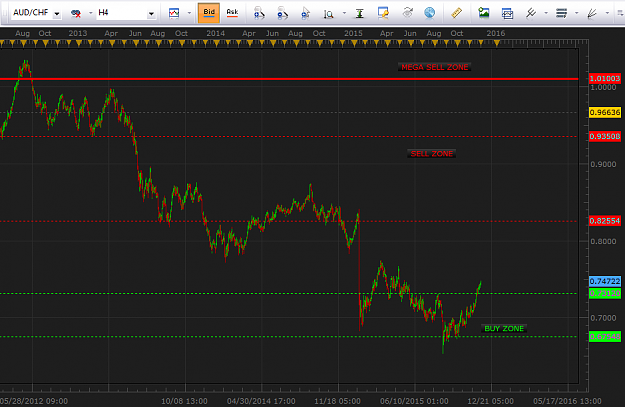The width and height of the screenshot is (625, 407).
Task: Click the zoom-to-area magnifier icon
Action: click(328, 14)
